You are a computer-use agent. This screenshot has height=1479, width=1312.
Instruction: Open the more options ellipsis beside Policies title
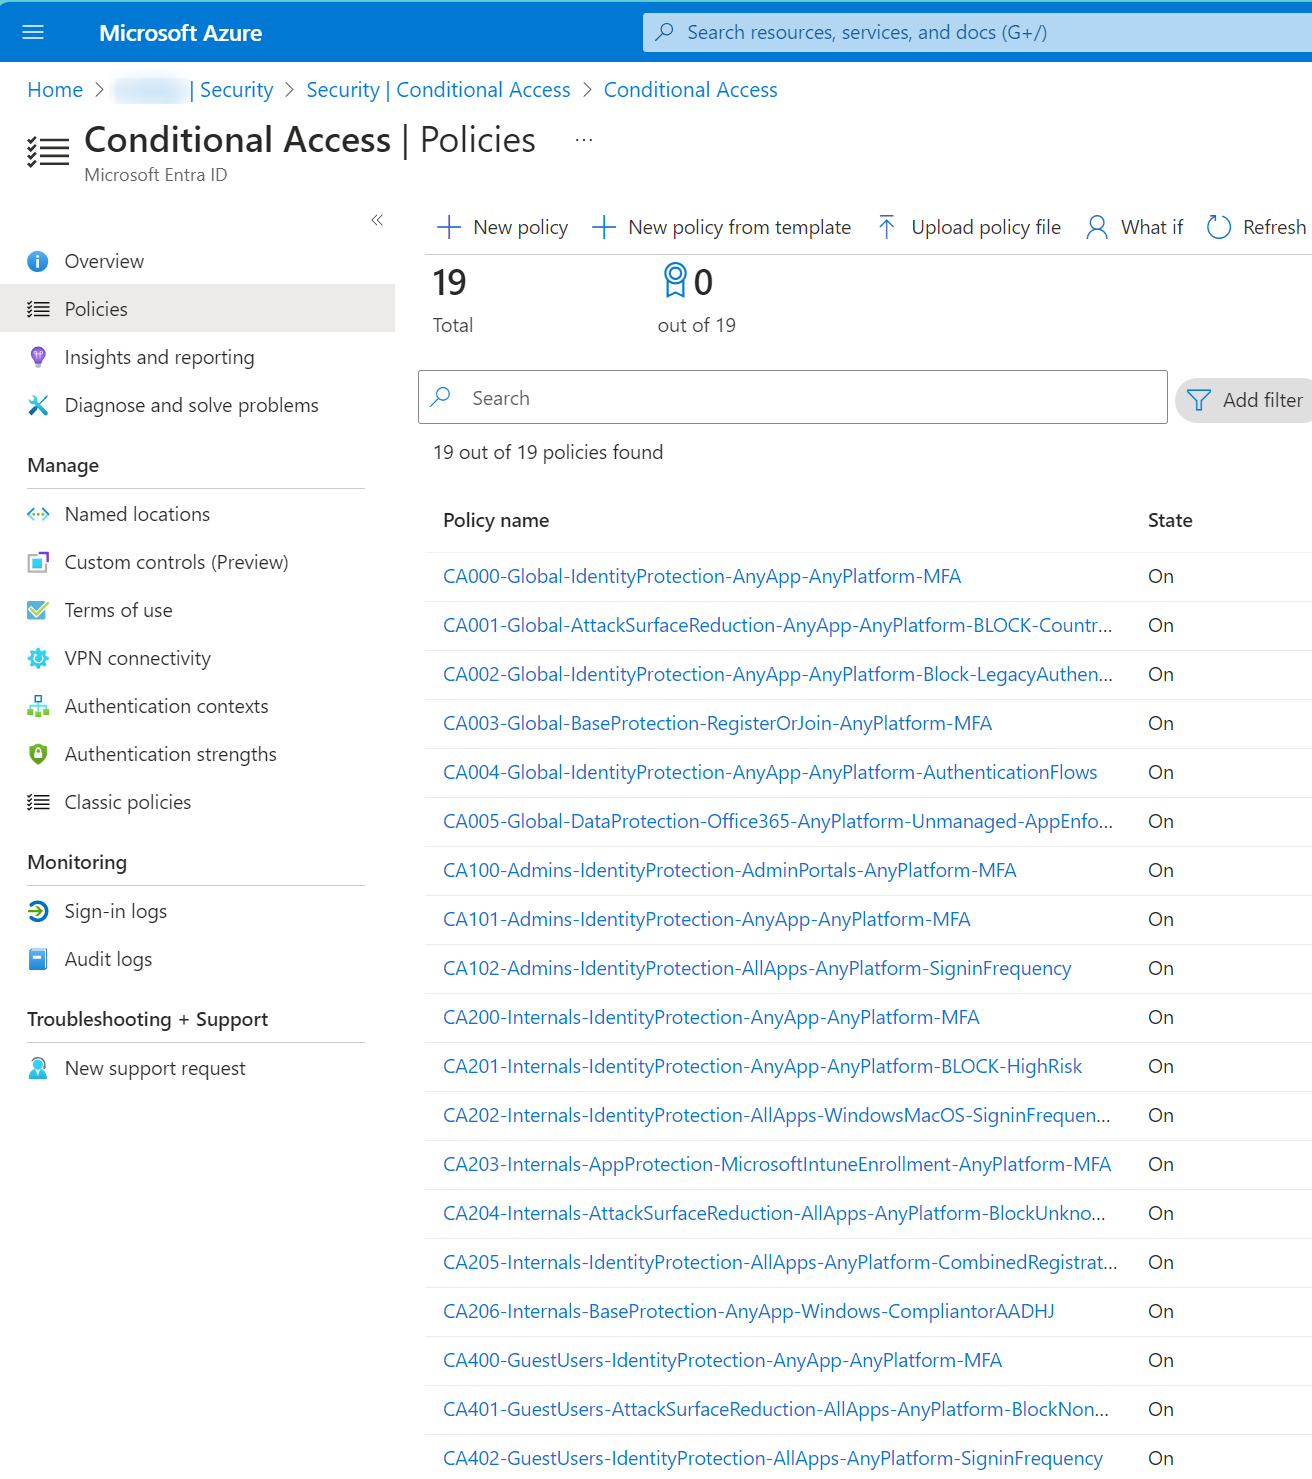(x=584, y=140)
